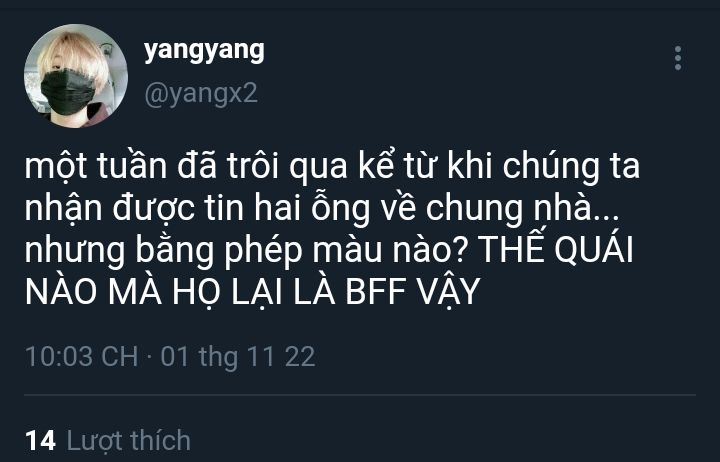720x462 pixels.
Task: Click the uppercase words 'THẾ QUÁI'
Action: [556, 250]
